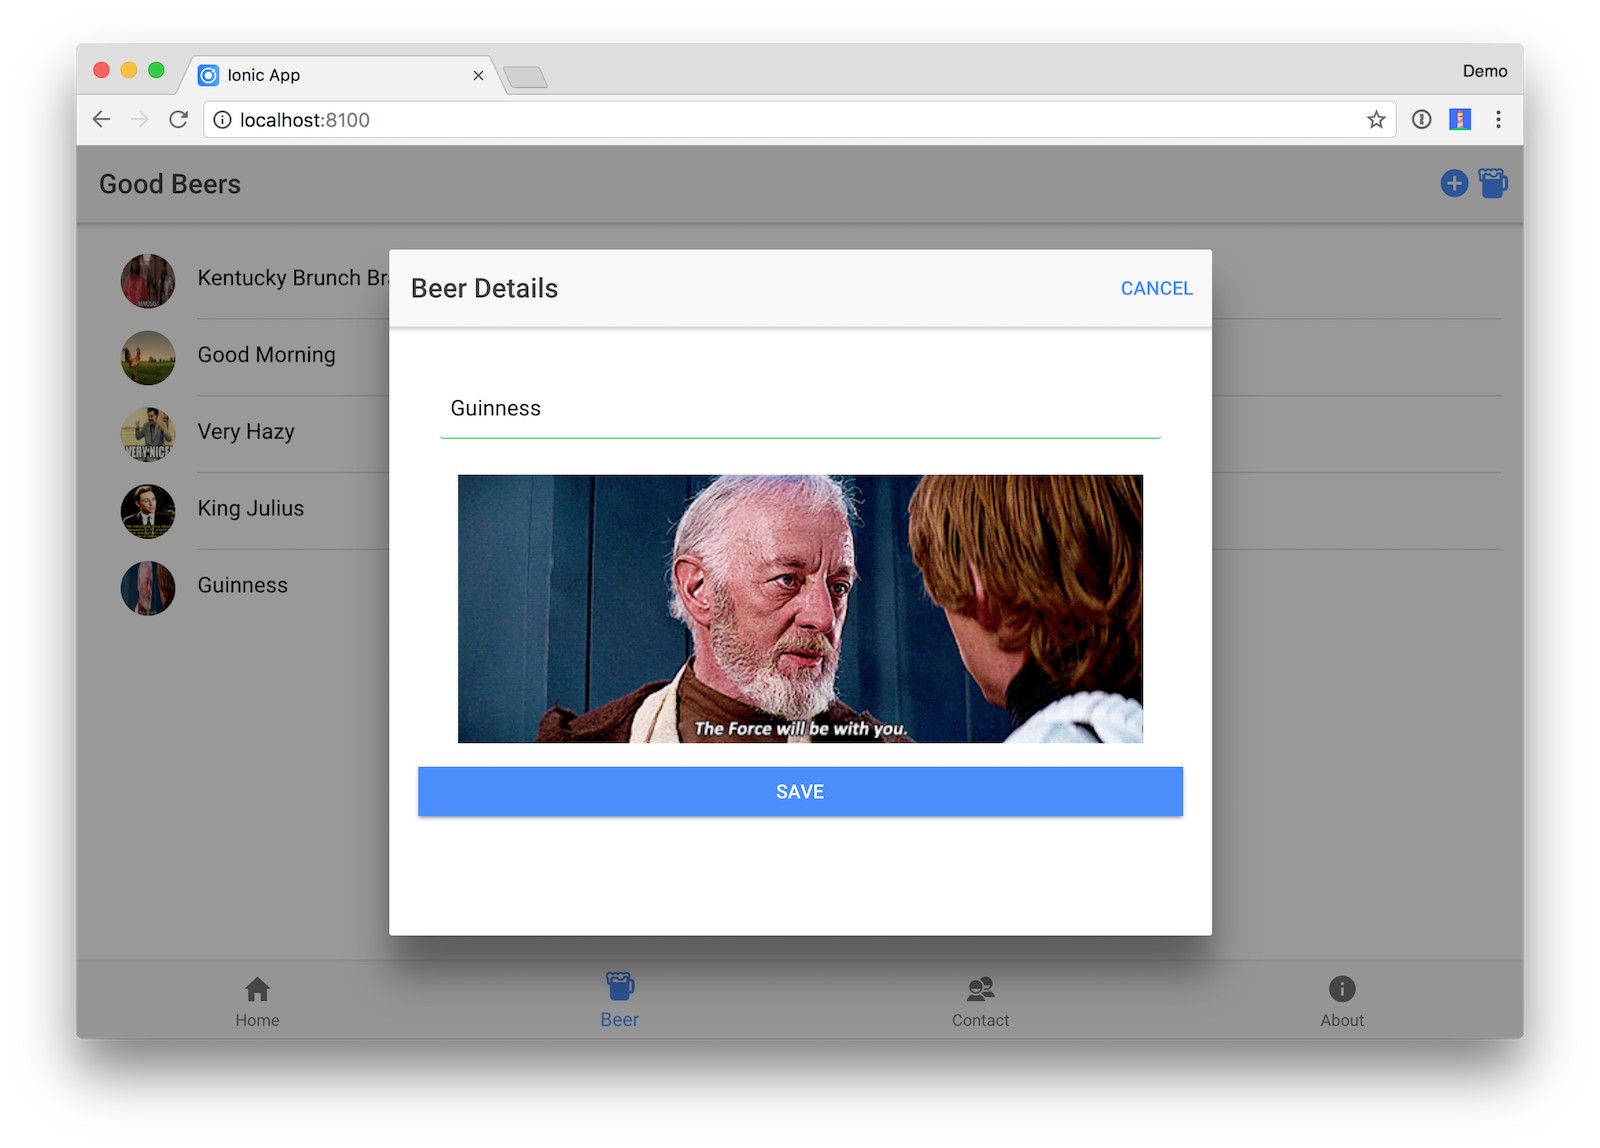This screenshot has width=1600, height=1148.
Task: Open the Contact tab
Action: tap(980, 1002)
